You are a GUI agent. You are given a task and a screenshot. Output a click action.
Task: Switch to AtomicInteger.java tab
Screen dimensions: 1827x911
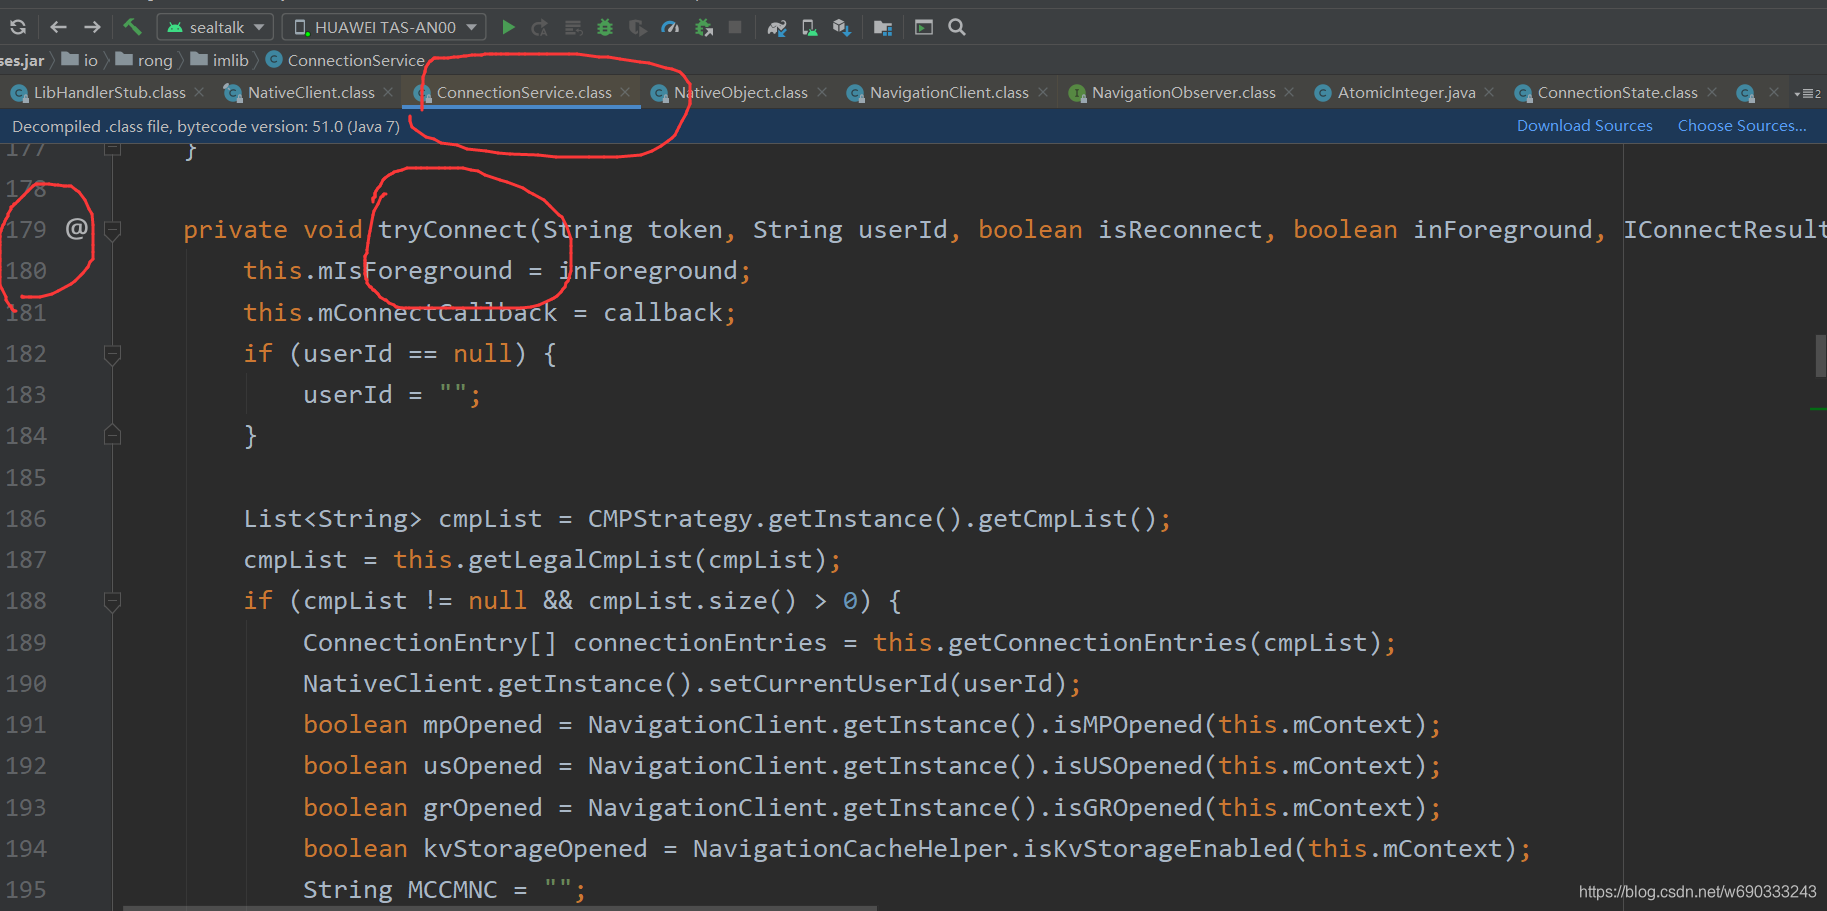1406,92
